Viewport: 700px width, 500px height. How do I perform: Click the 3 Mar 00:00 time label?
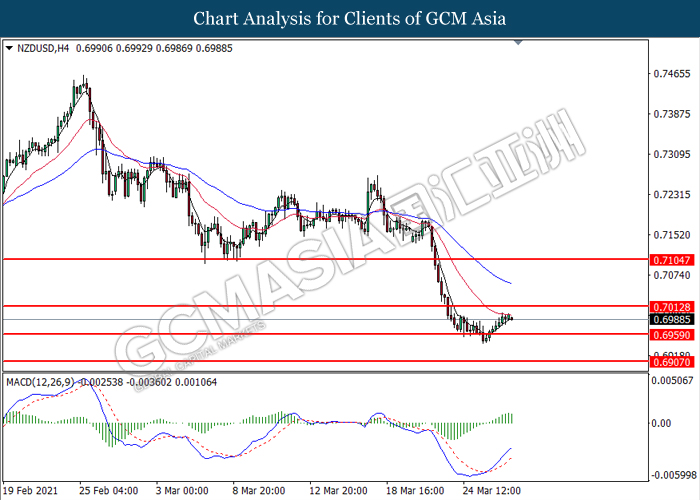pos(182,491)
